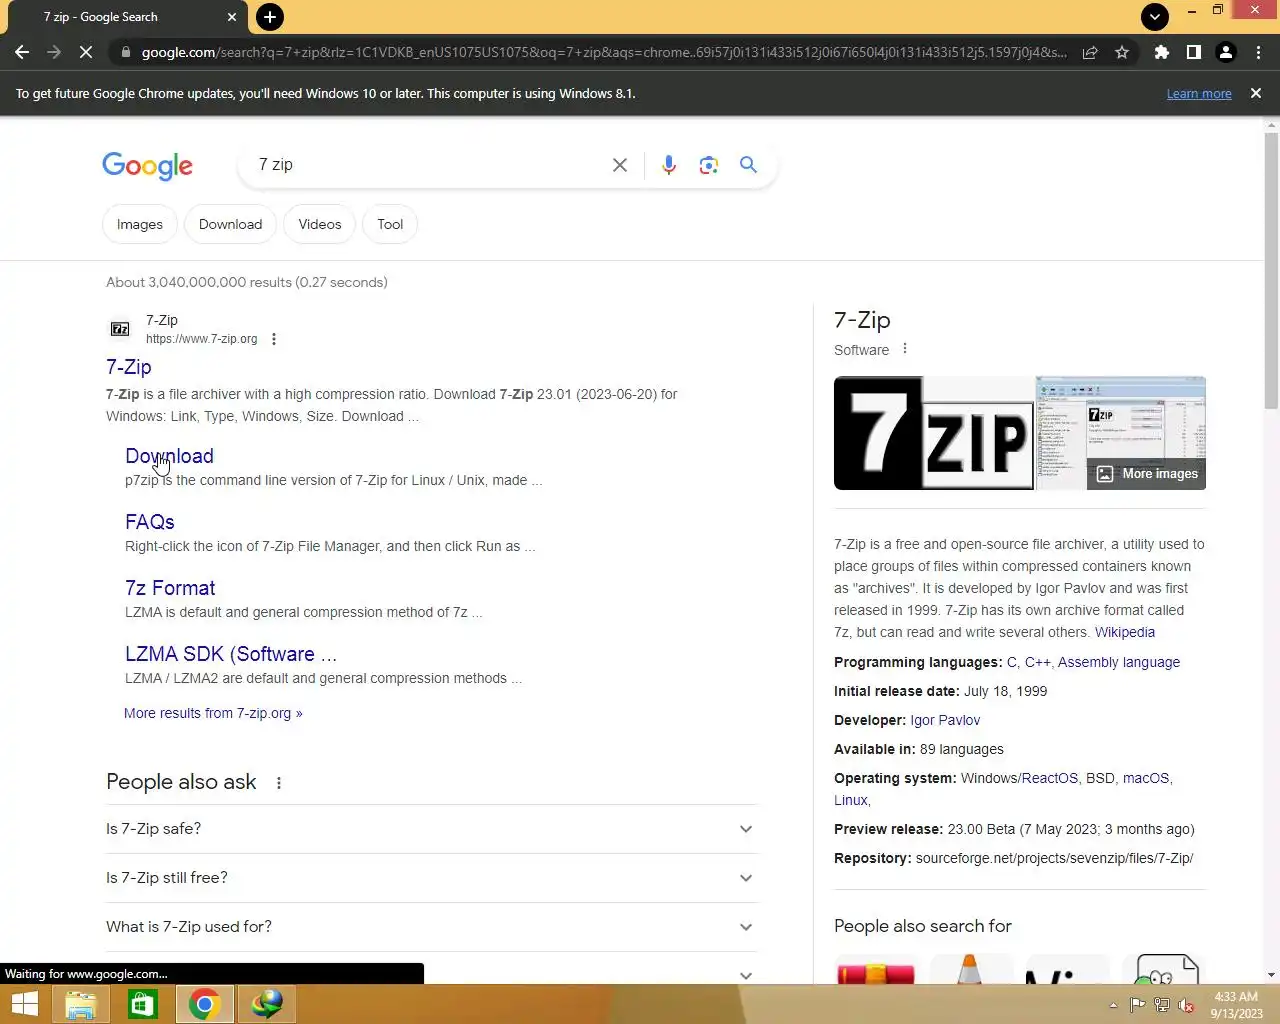This screenshot has height=1024, width=1280.
Task: Open the Windows Start button
Action: [x=24, y=1004]
